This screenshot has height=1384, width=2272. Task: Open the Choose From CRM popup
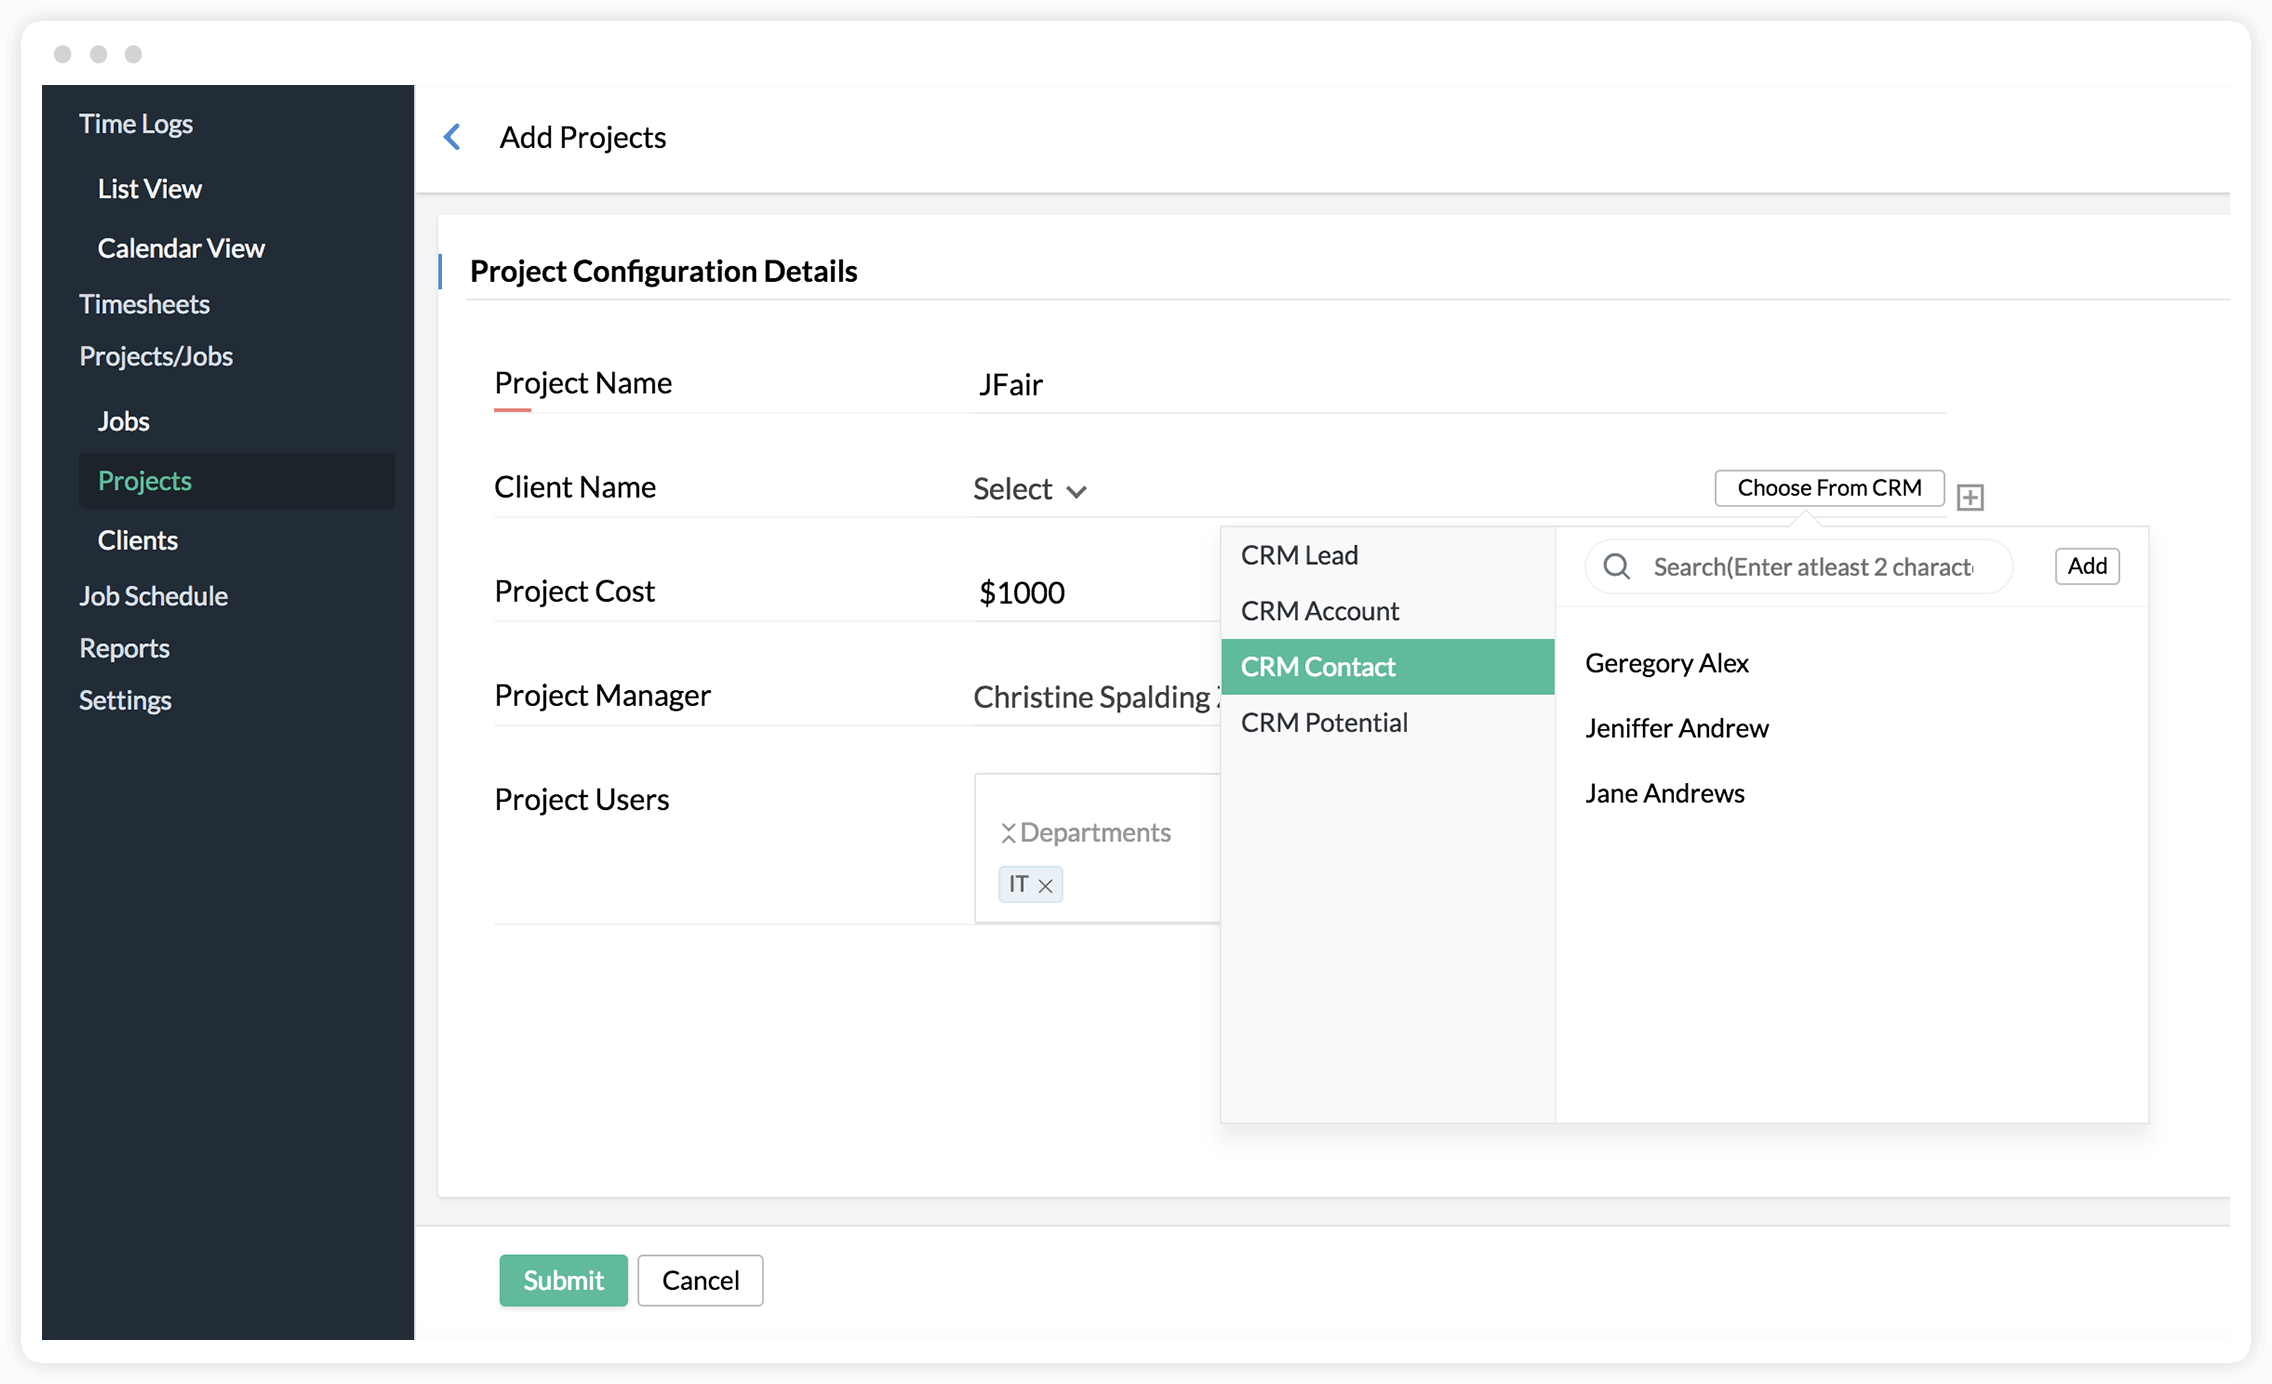tap(1828, 488)
